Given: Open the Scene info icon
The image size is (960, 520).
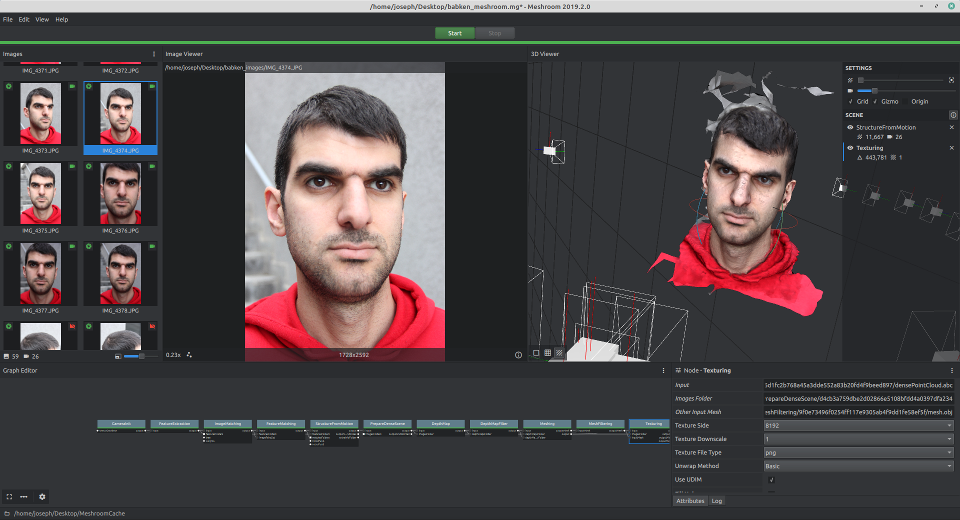Looking at the screenshot, I should pyautogui.click(x=953, y=115).
